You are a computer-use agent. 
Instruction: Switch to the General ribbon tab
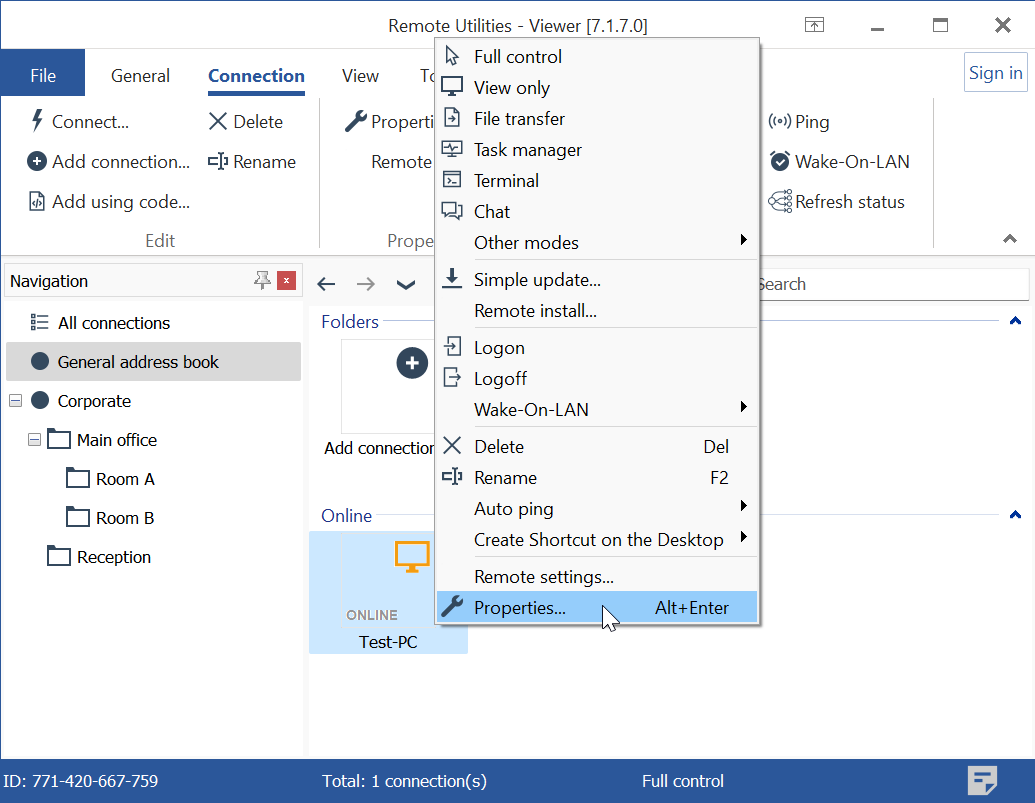(140, 76)
